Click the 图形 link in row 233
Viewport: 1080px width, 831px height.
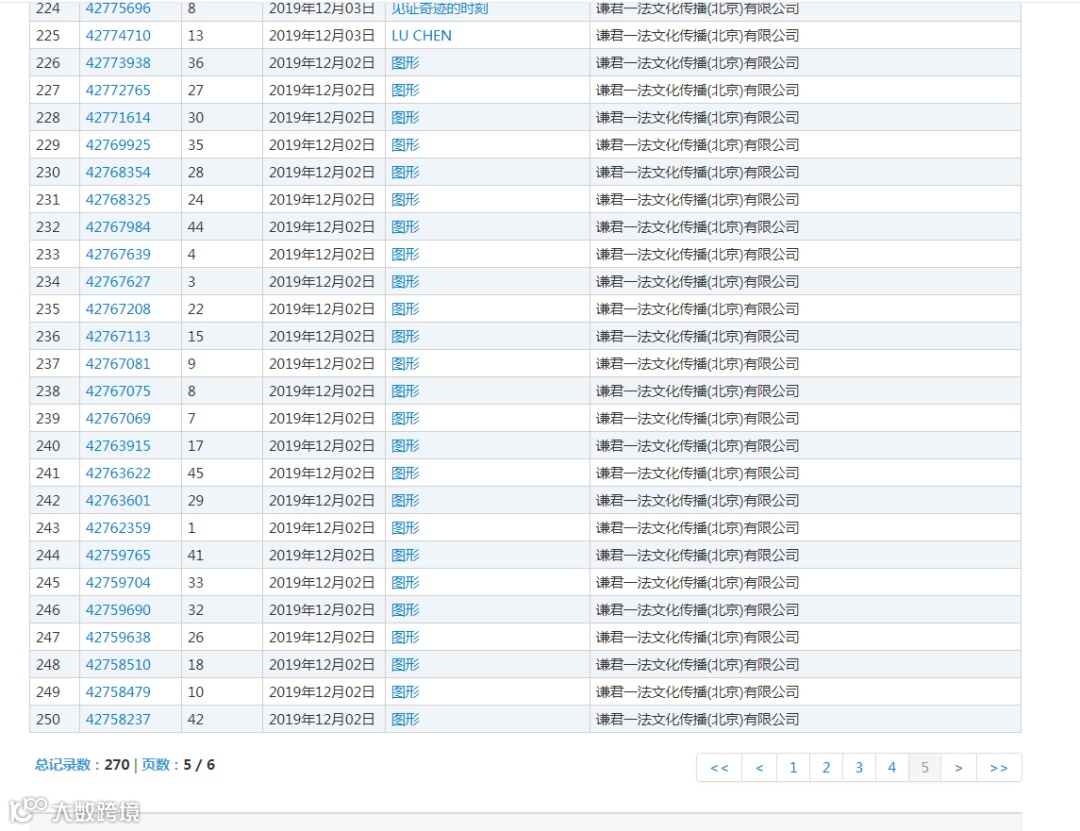405,254
